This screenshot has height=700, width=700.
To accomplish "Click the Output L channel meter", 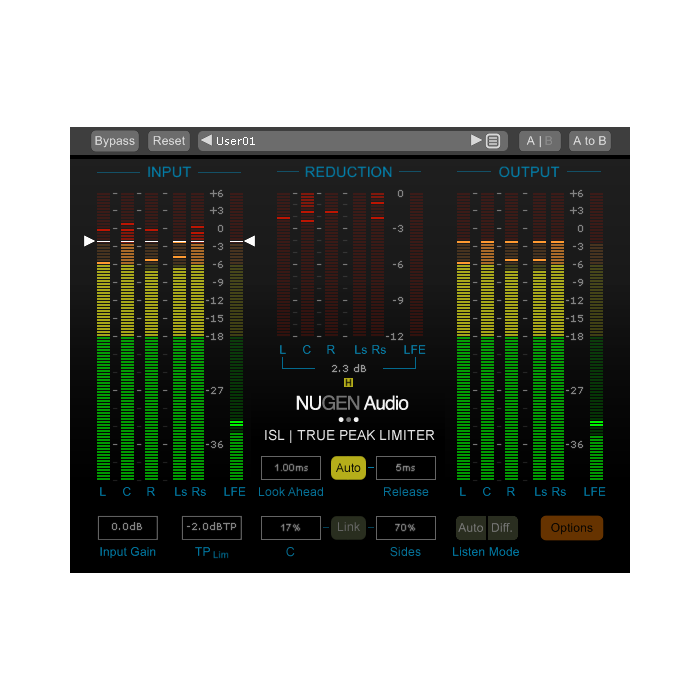I will (x=463, y=337).
